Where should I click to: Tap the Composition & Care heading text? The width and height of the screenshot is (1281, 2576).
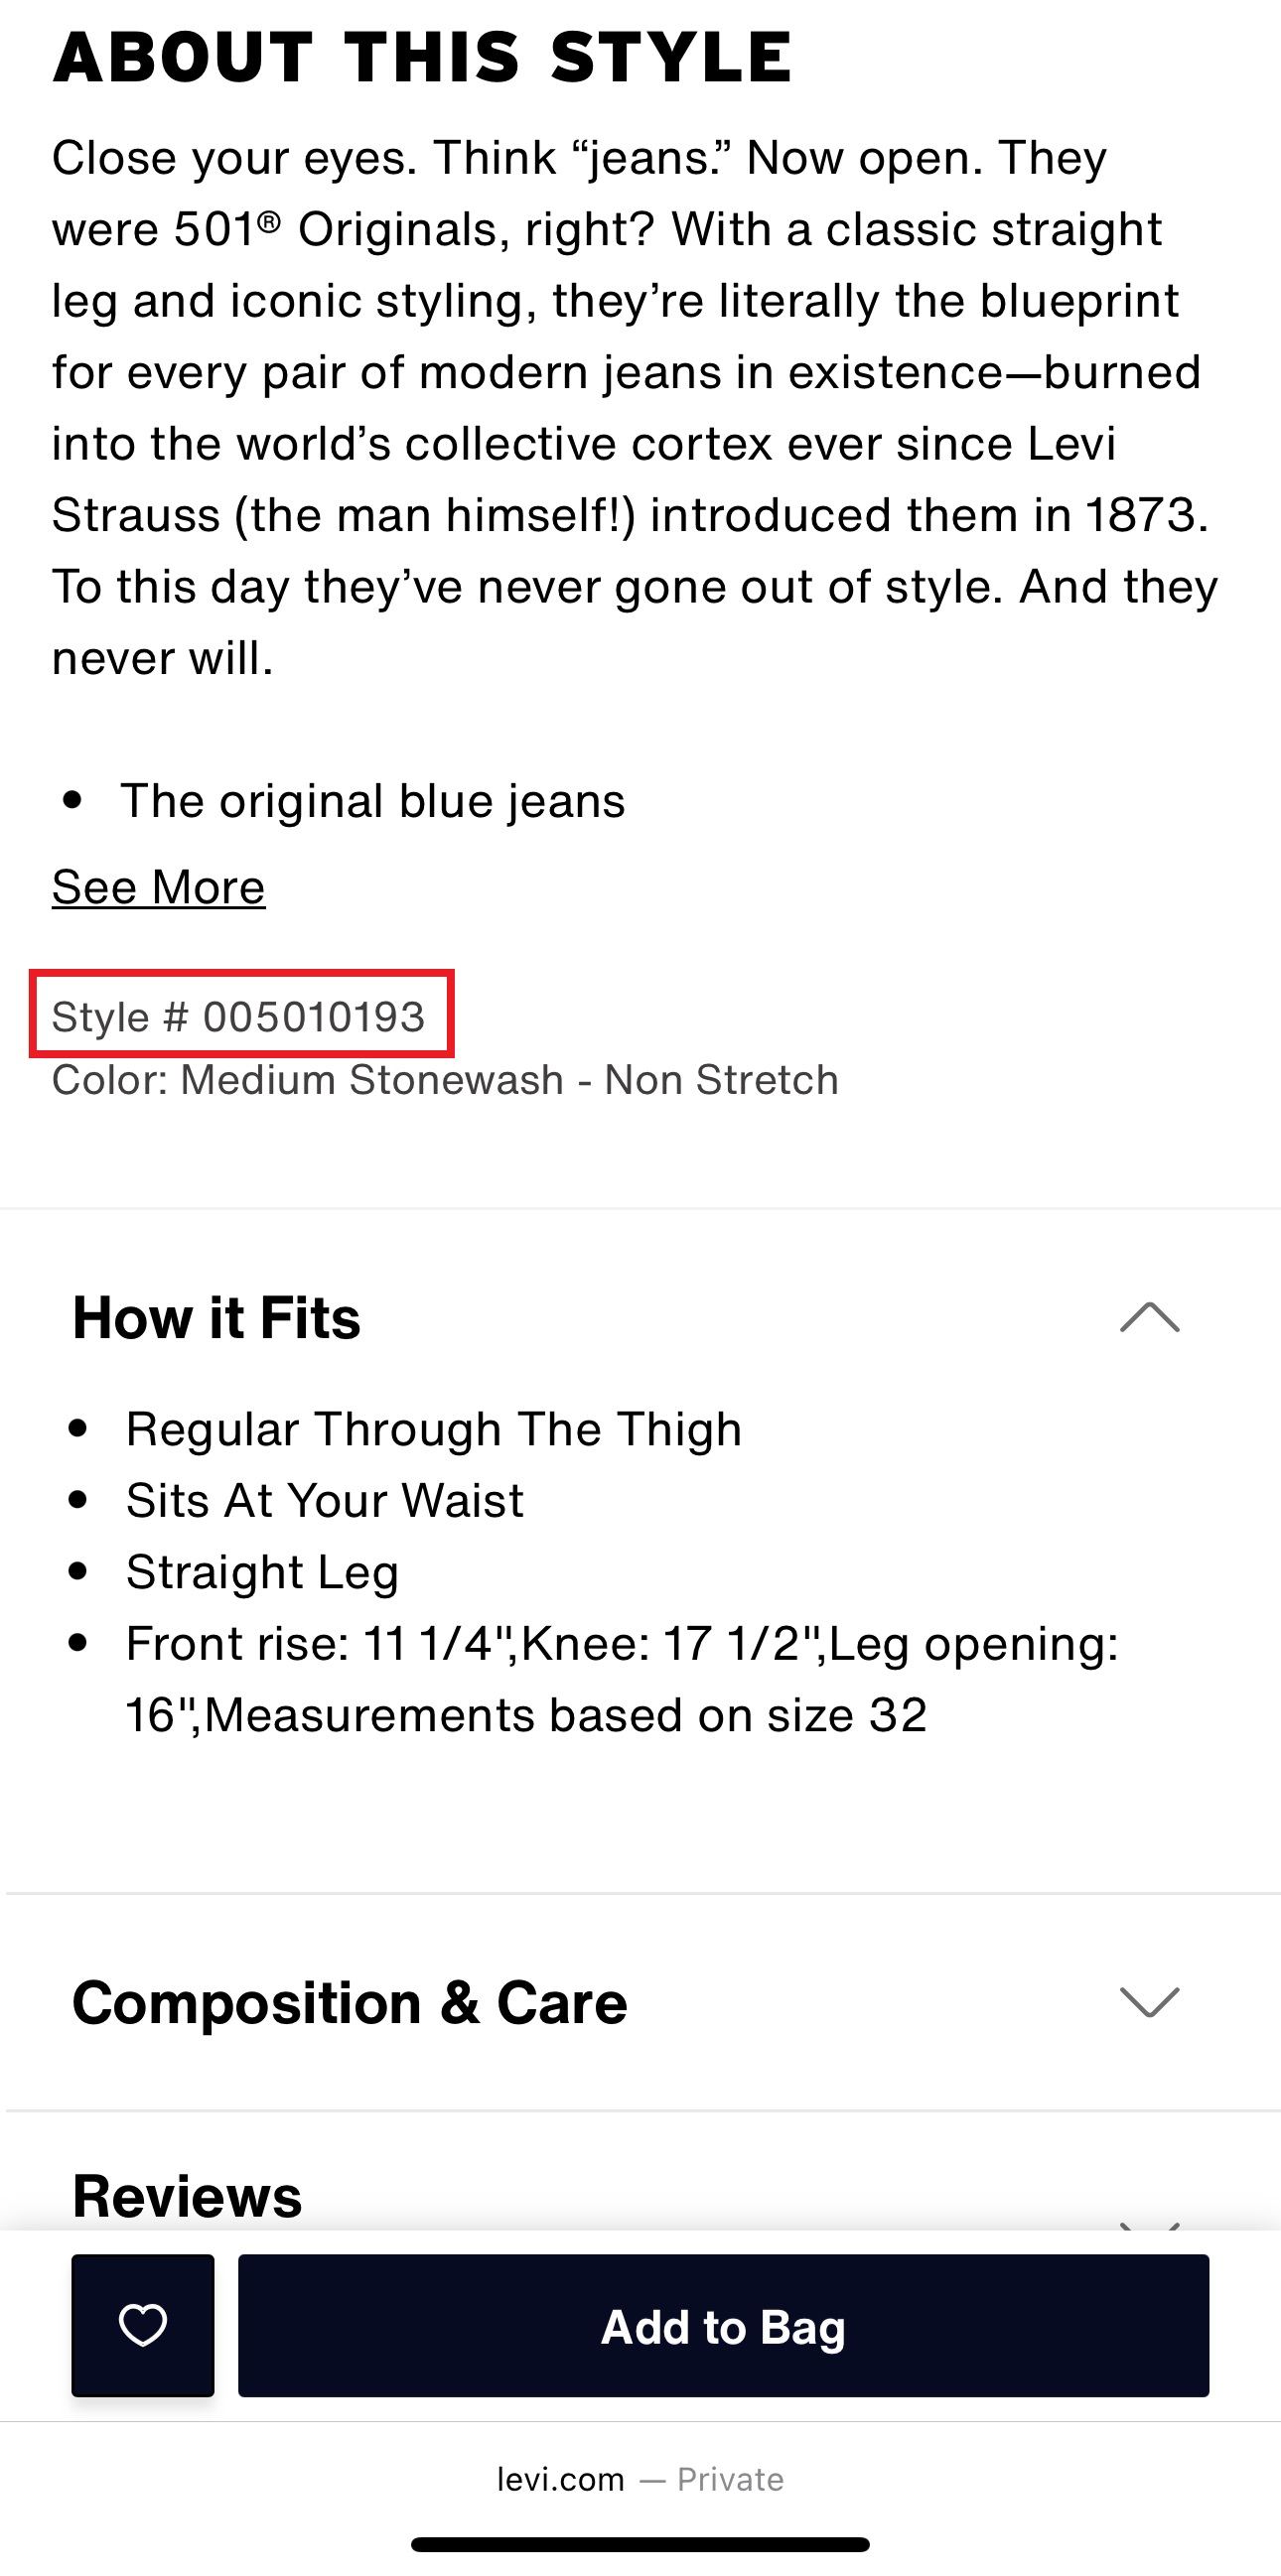(349, 2003)
